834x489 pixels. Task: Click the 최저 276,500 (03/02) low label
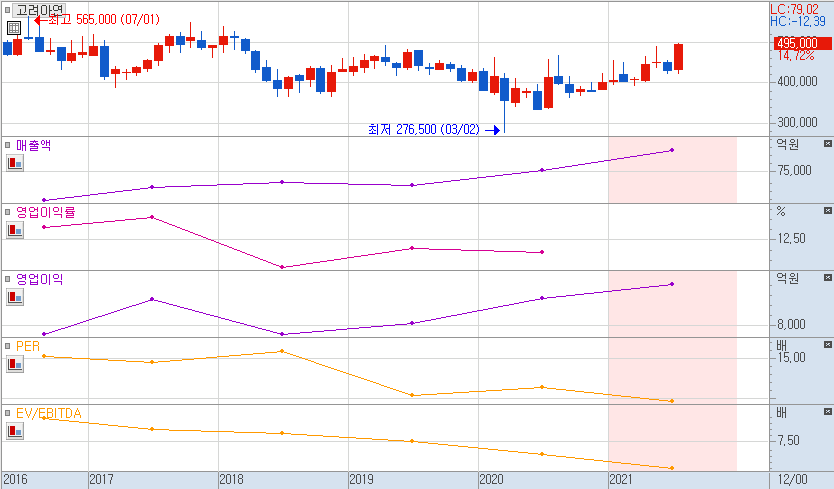pyautogui.click(x=424, y=129)
